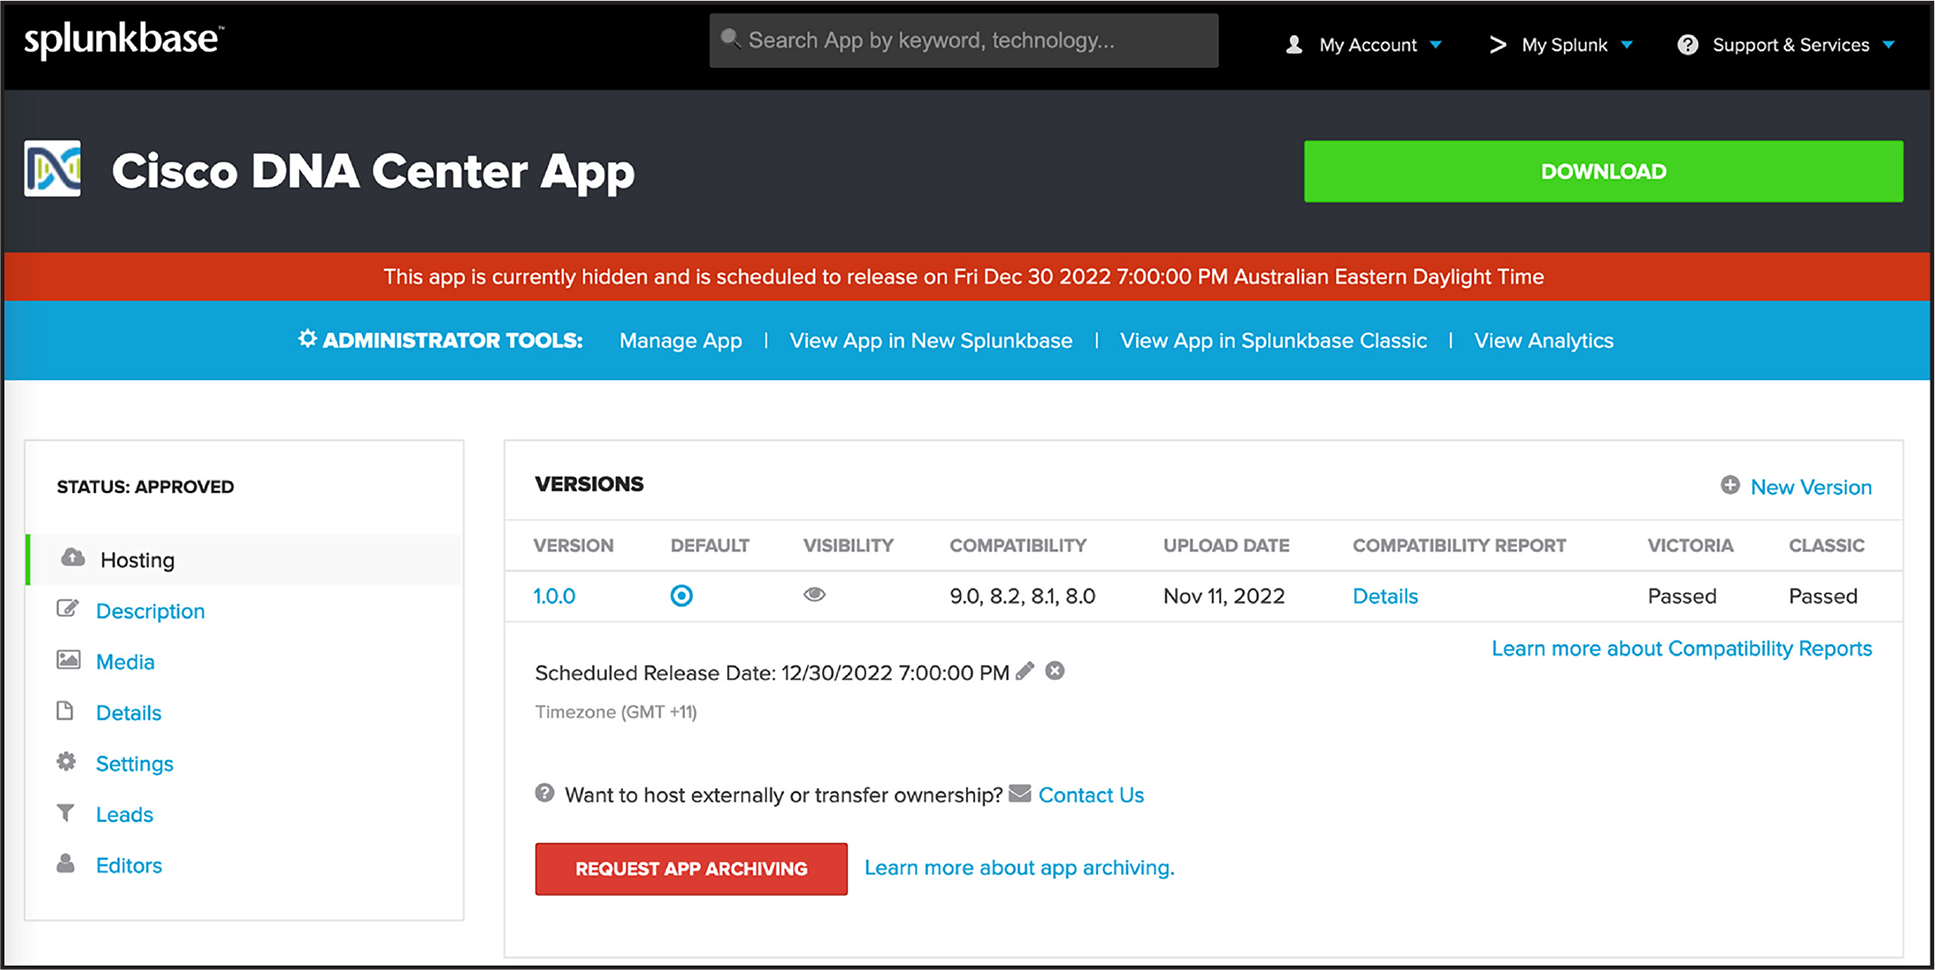Screen dimensions: 1935x970
Task: Click the VERSIONS heading
Action: coord(589,484)
